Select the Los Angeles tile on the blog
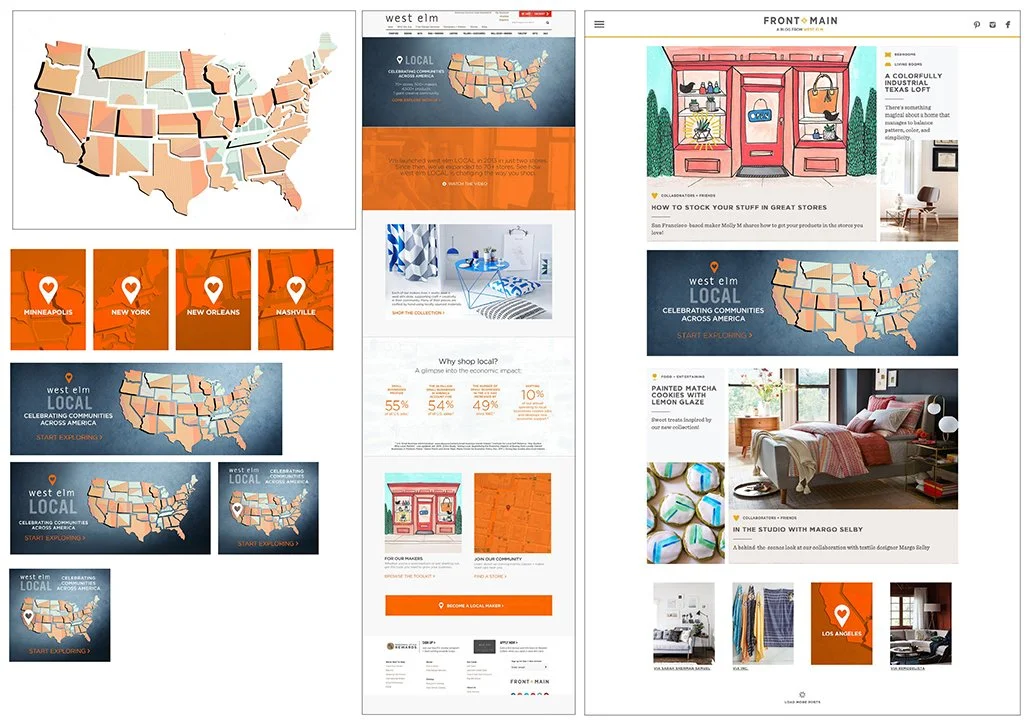This screenshot has height=725, width=1032. click(842, 623)
